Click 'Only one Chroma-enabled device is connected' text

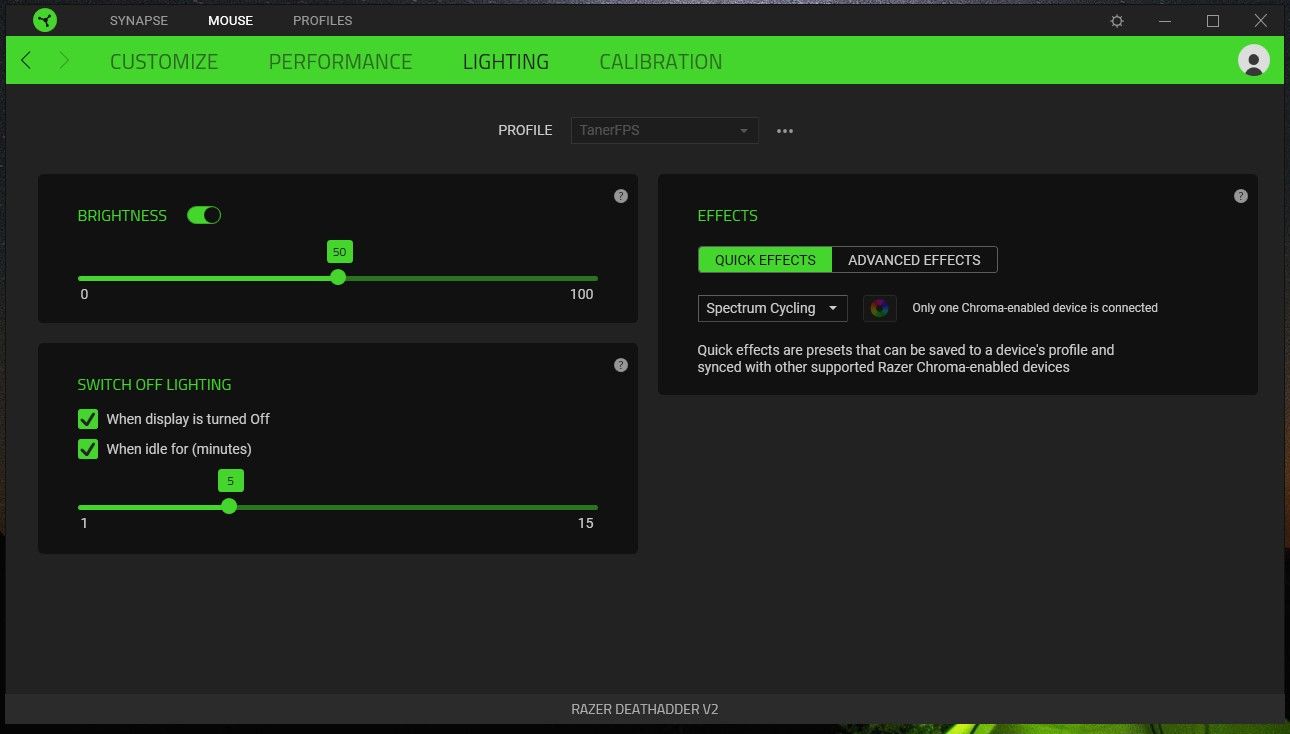pyautogui.click(x=1035, y=308)
